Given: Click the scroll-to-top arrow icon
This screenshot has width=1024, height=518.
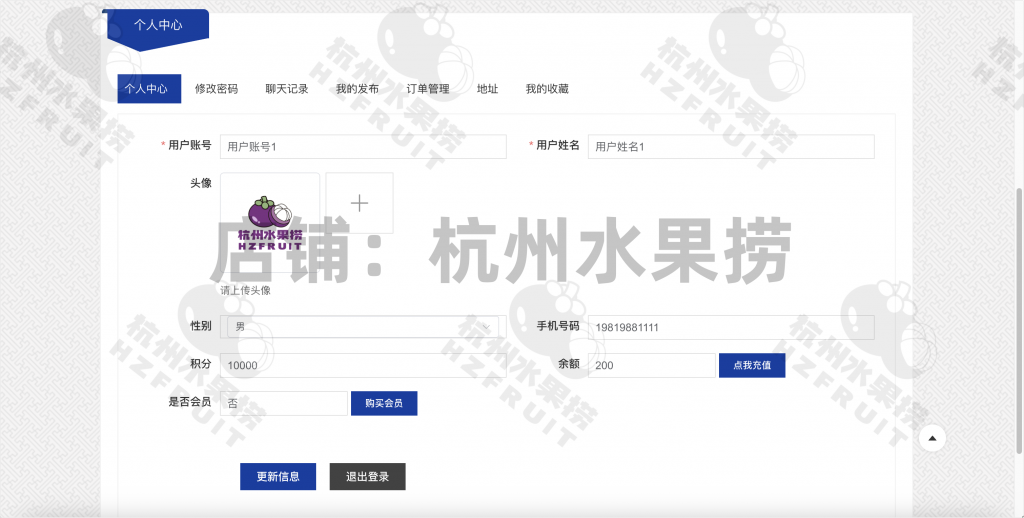Looking at the screenshot, I should coord(932,438).
